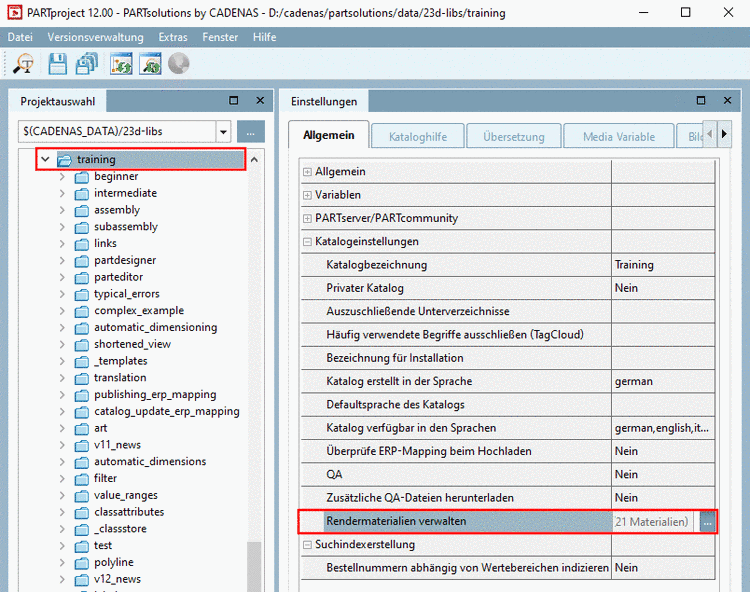Maximize the Projektauswahl panel

point(233,101)
